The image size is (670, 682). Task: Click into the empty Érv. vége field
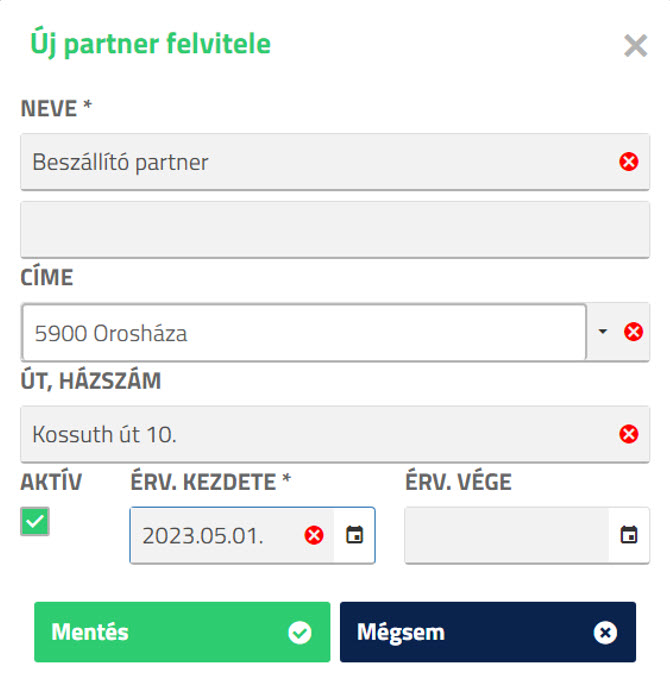tap(507, 535)
